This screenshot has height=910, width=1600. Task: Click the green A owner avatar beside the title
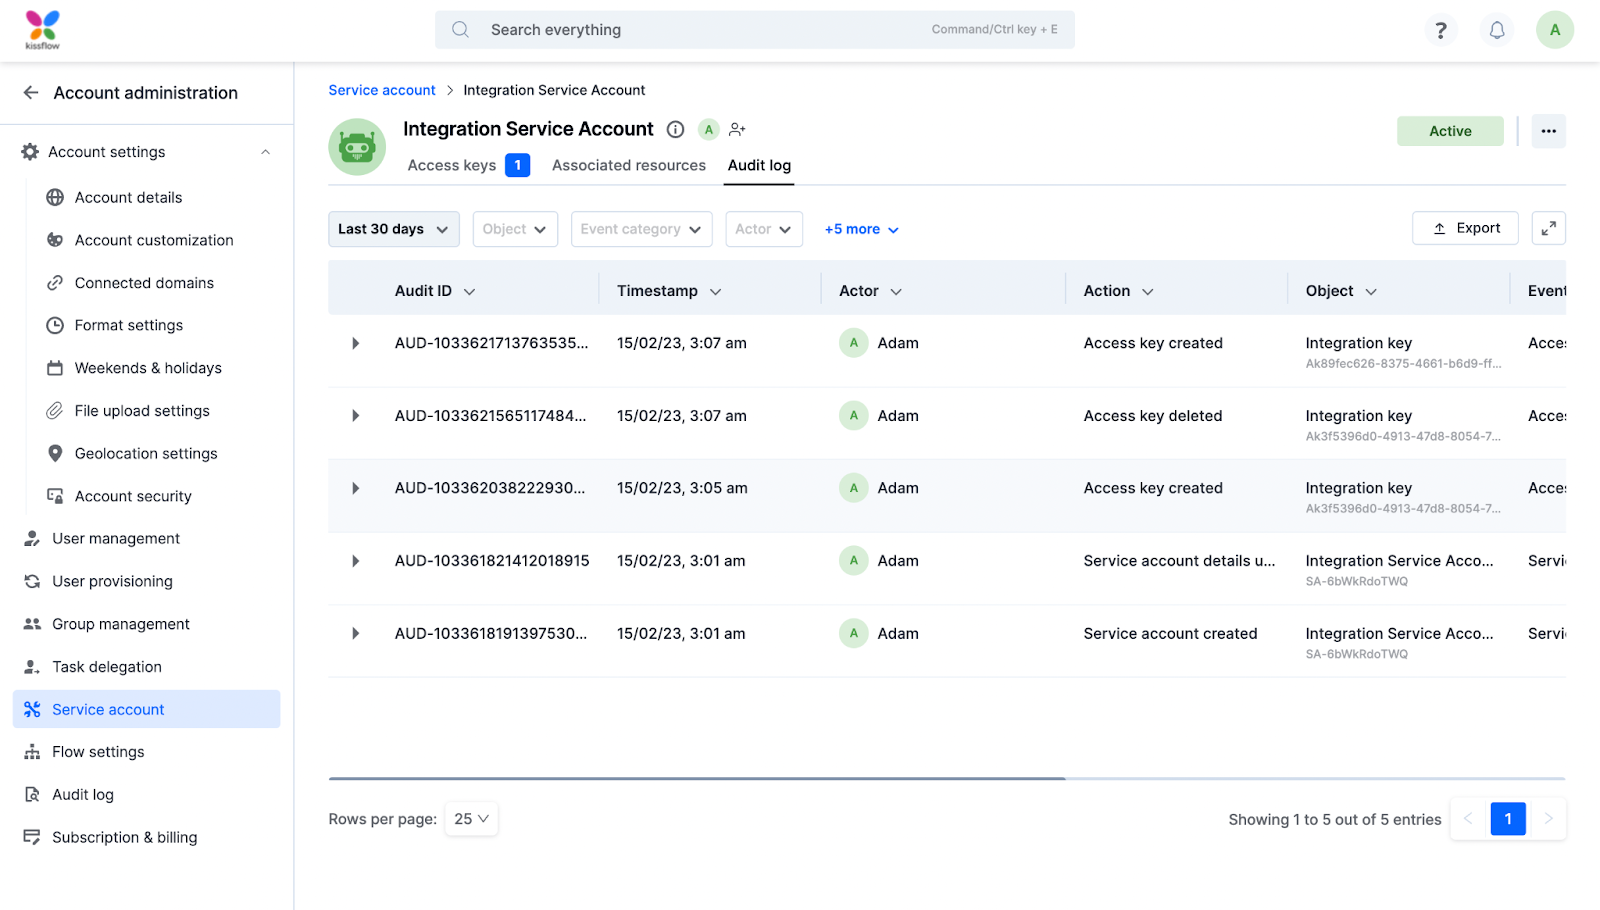click(709, 129)
